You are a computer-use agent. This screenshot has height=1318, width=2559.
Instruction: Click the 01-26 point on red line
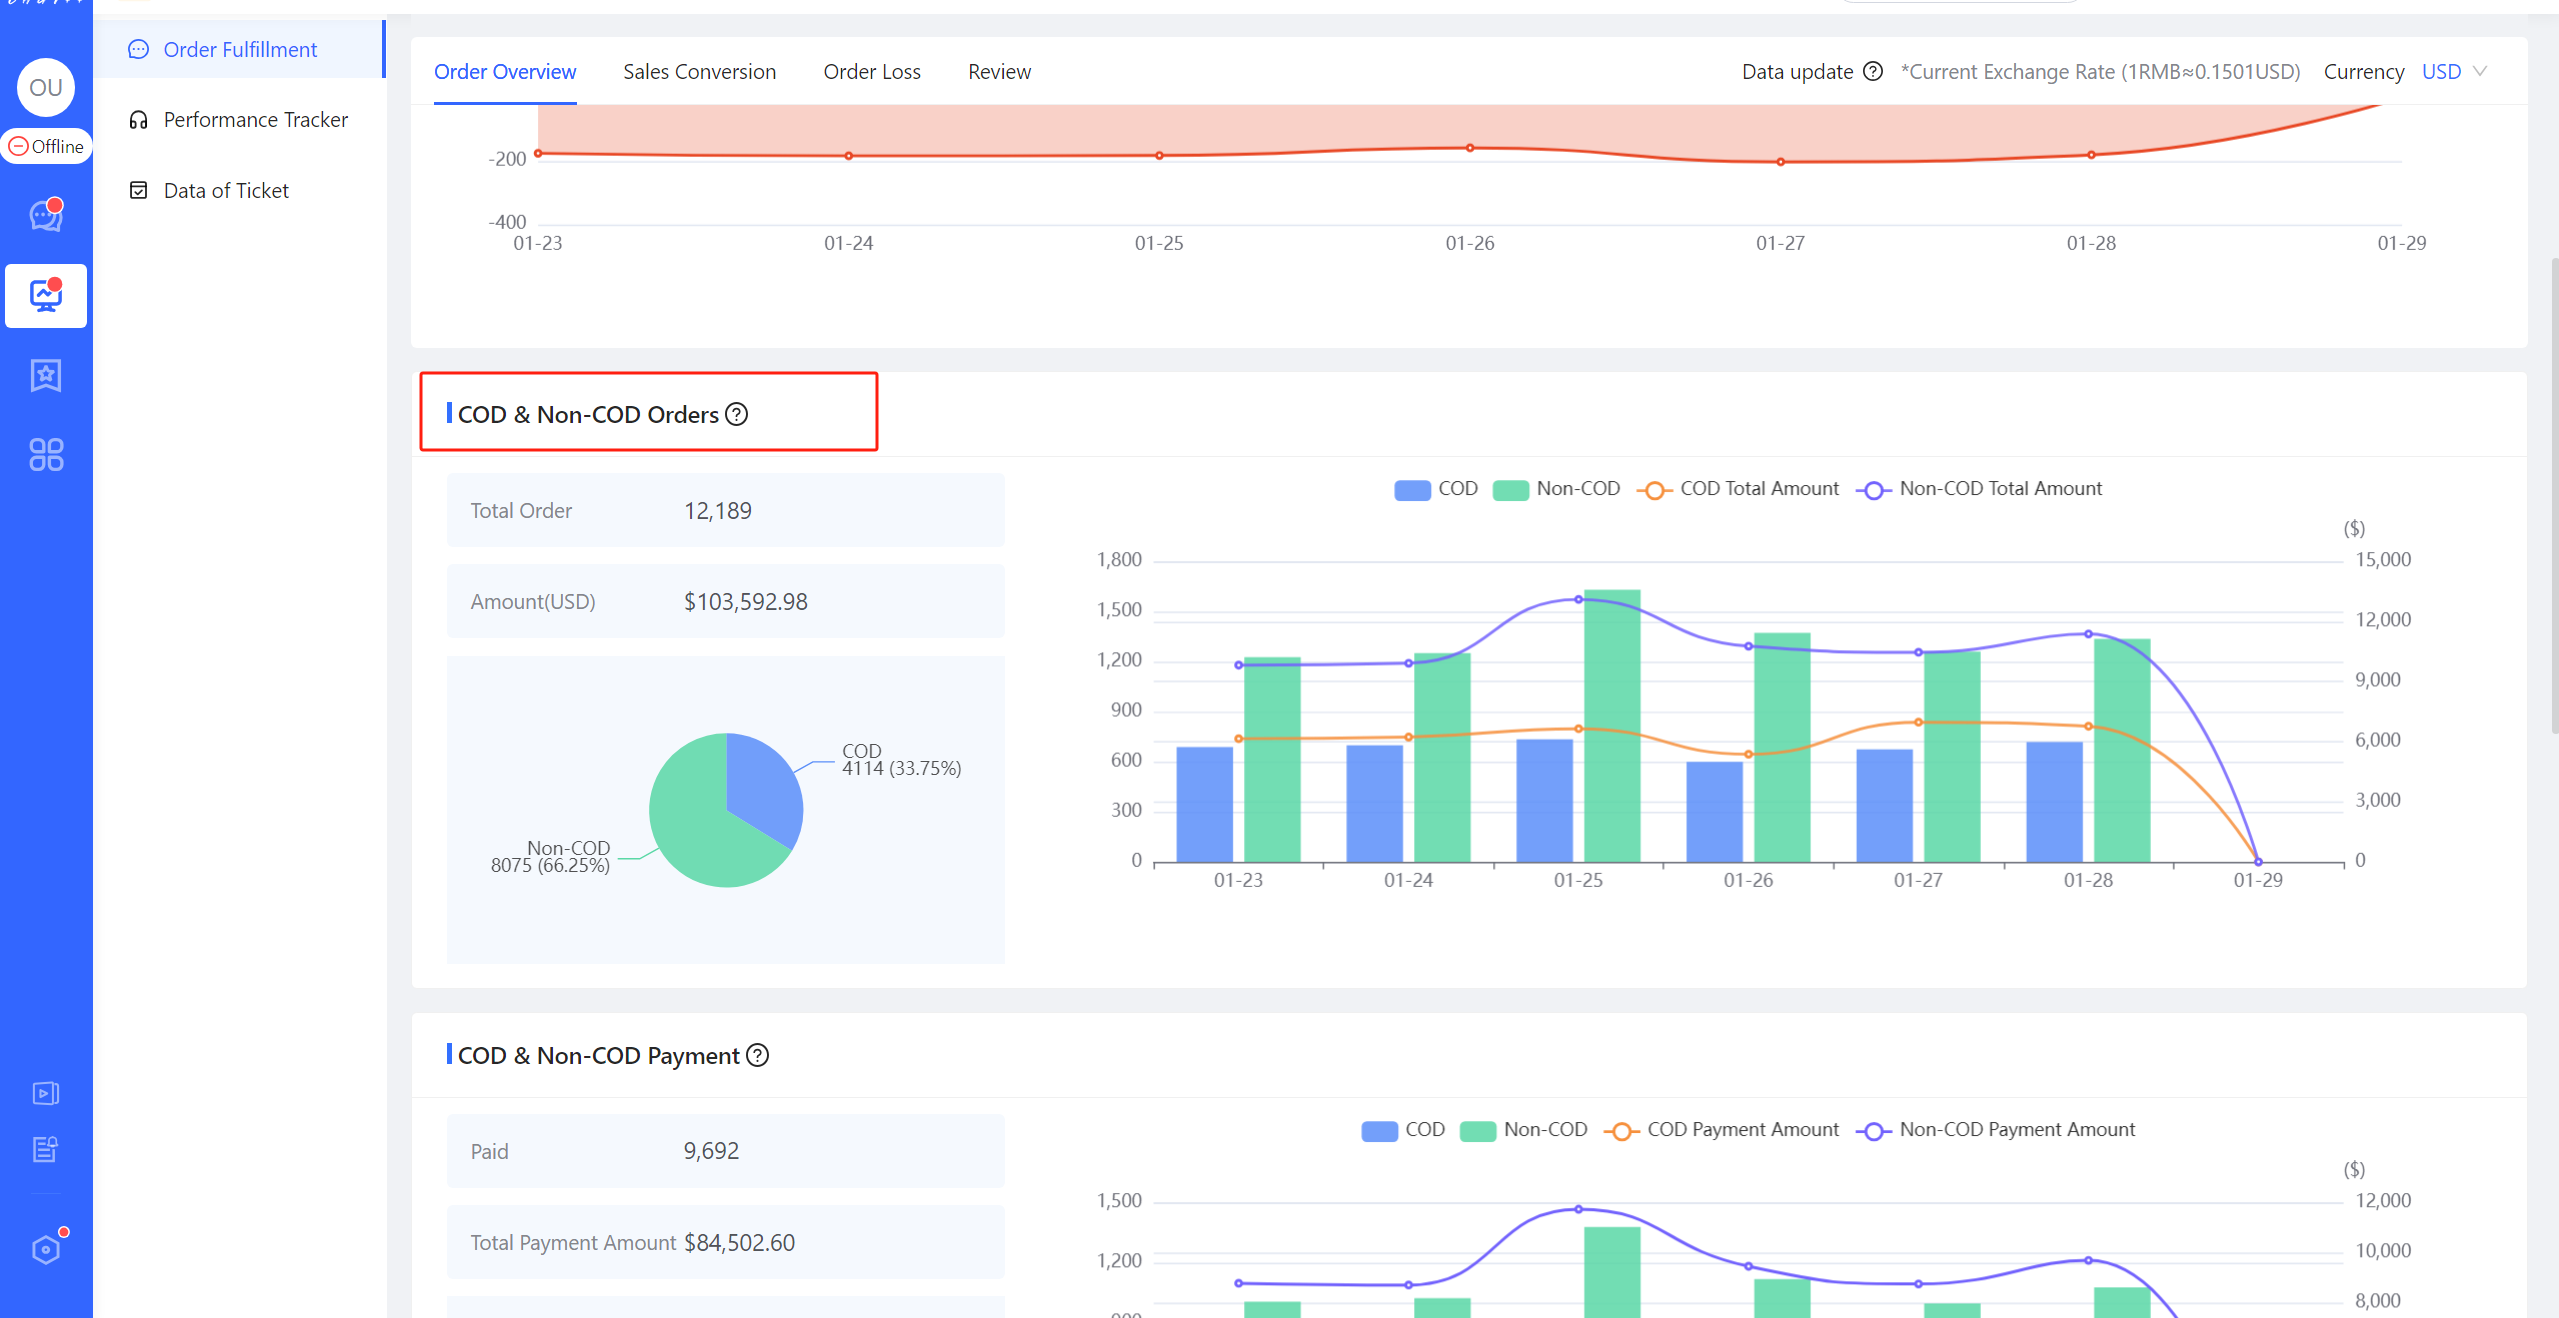click(x=1470, y=148)
